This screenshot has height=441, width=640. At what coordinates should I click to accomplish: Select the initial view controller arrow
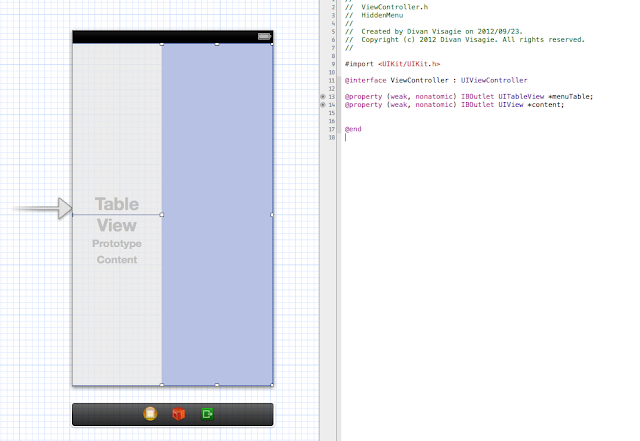[x=43, y=208]
